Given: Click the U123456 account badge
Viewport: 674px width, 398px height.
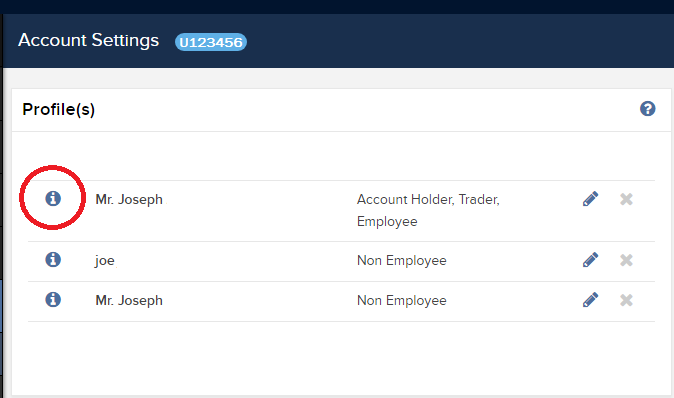Looking at the screenshot, I should 211,42.
